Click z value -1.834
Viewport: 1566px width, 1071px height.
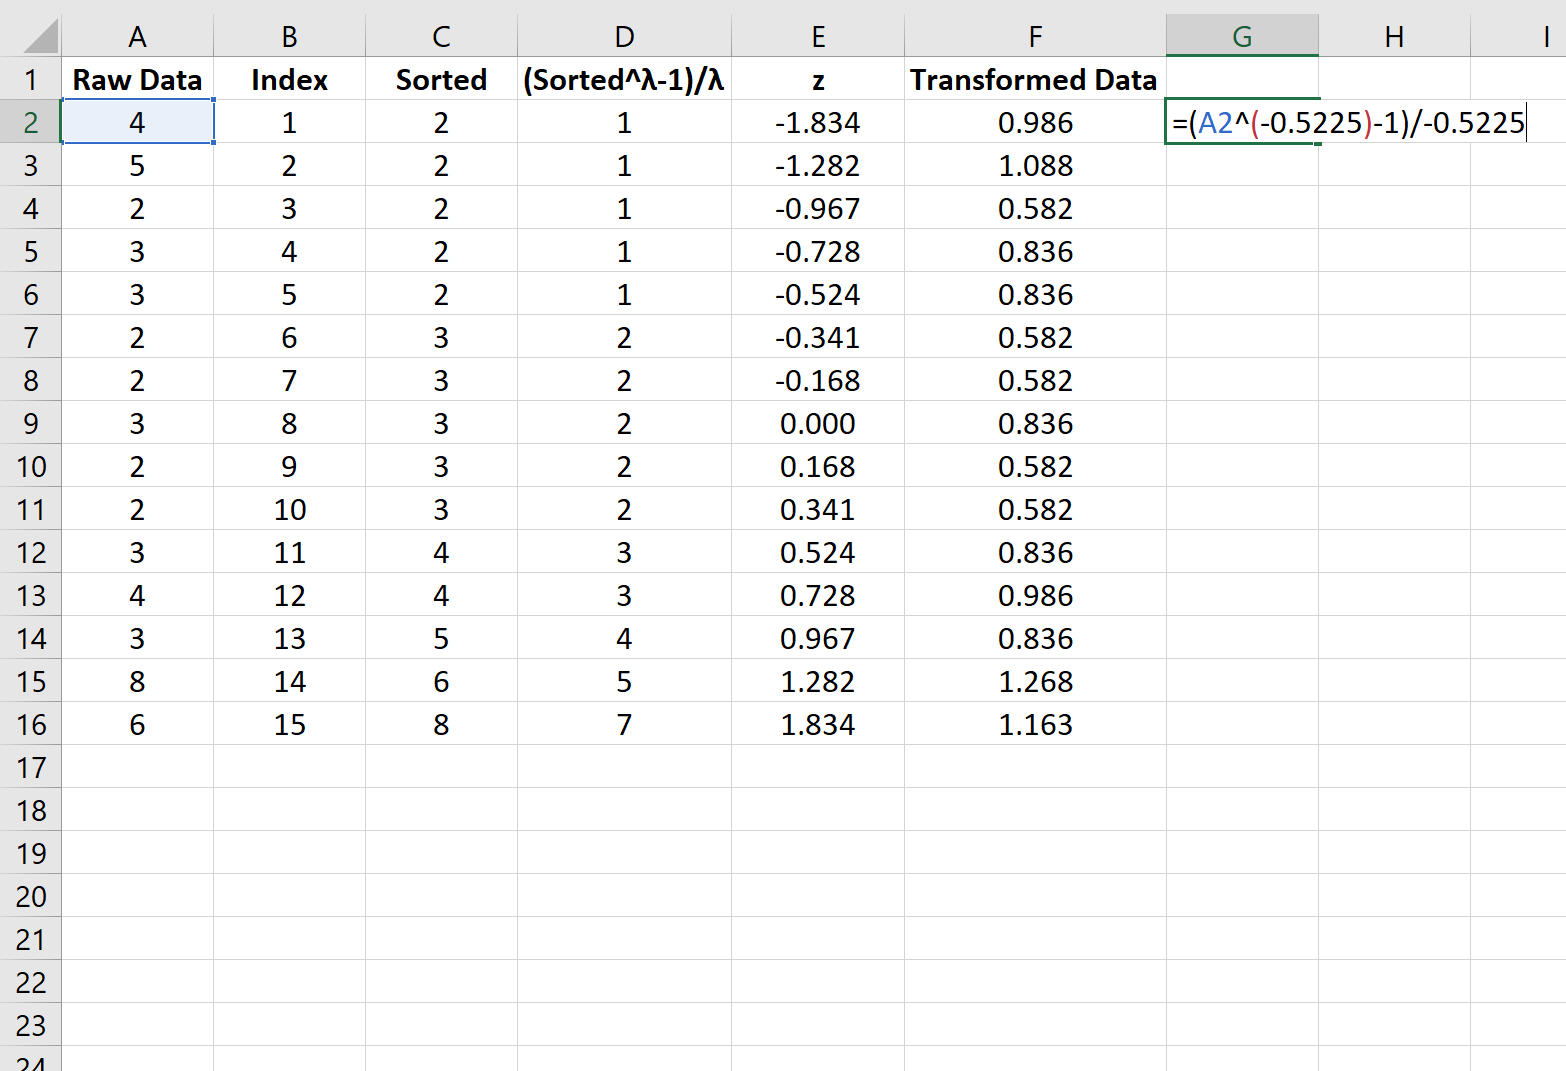(x=818, y=122)
